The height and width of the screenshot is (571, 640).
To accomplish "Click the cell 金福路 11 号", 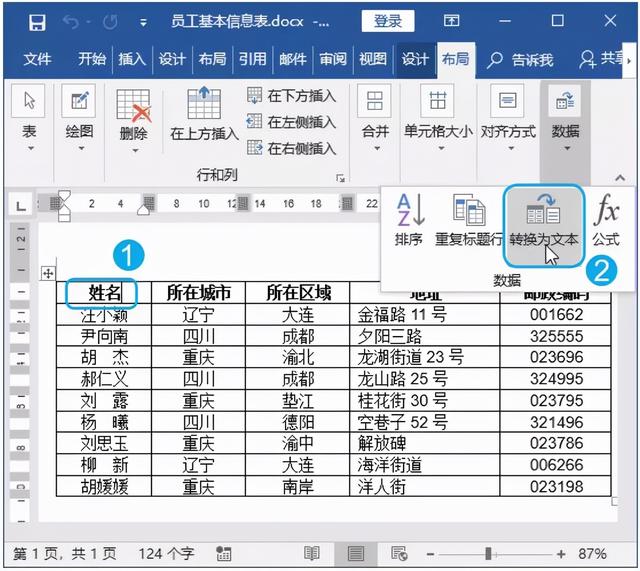I will point(424,315).
